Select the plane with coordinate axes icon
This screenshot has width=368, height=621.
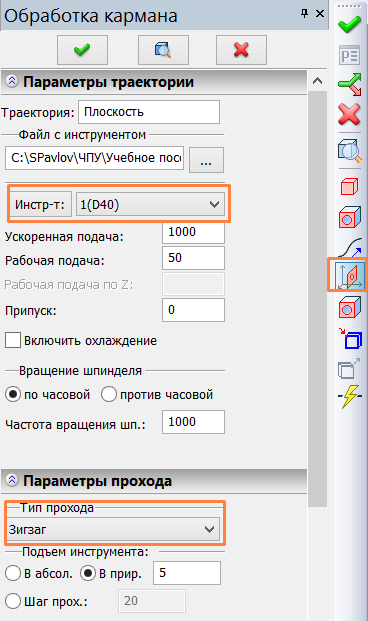[x=349, y=275]
